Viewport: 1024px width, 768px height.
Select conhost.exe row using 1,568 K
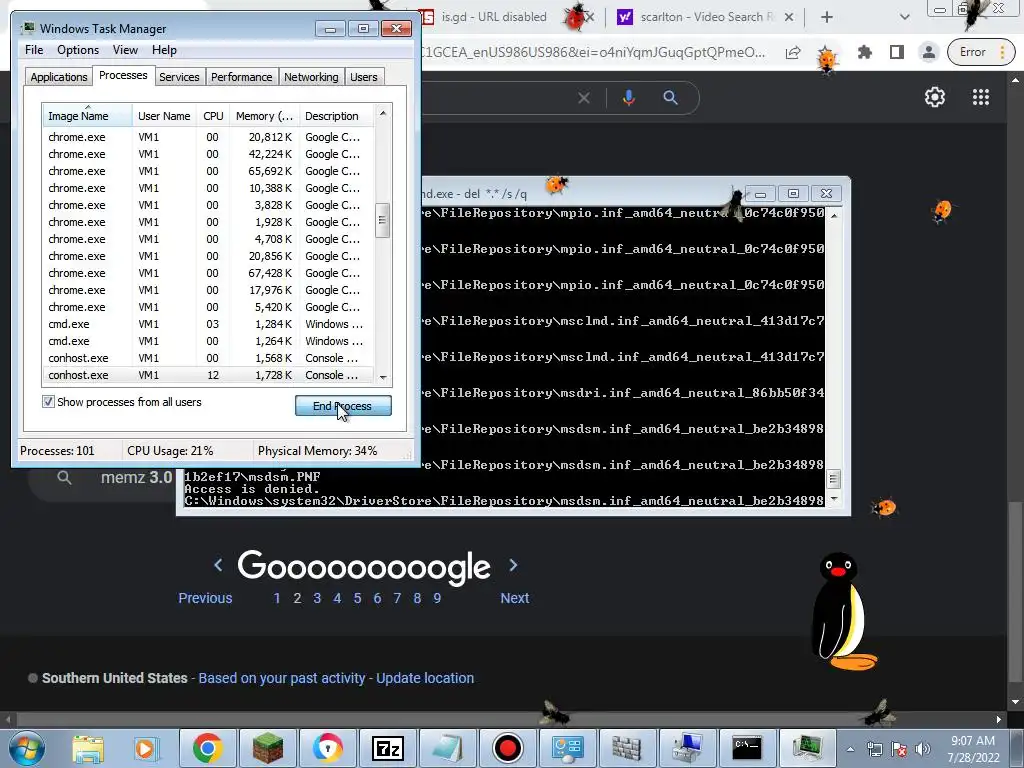[209, 358]
